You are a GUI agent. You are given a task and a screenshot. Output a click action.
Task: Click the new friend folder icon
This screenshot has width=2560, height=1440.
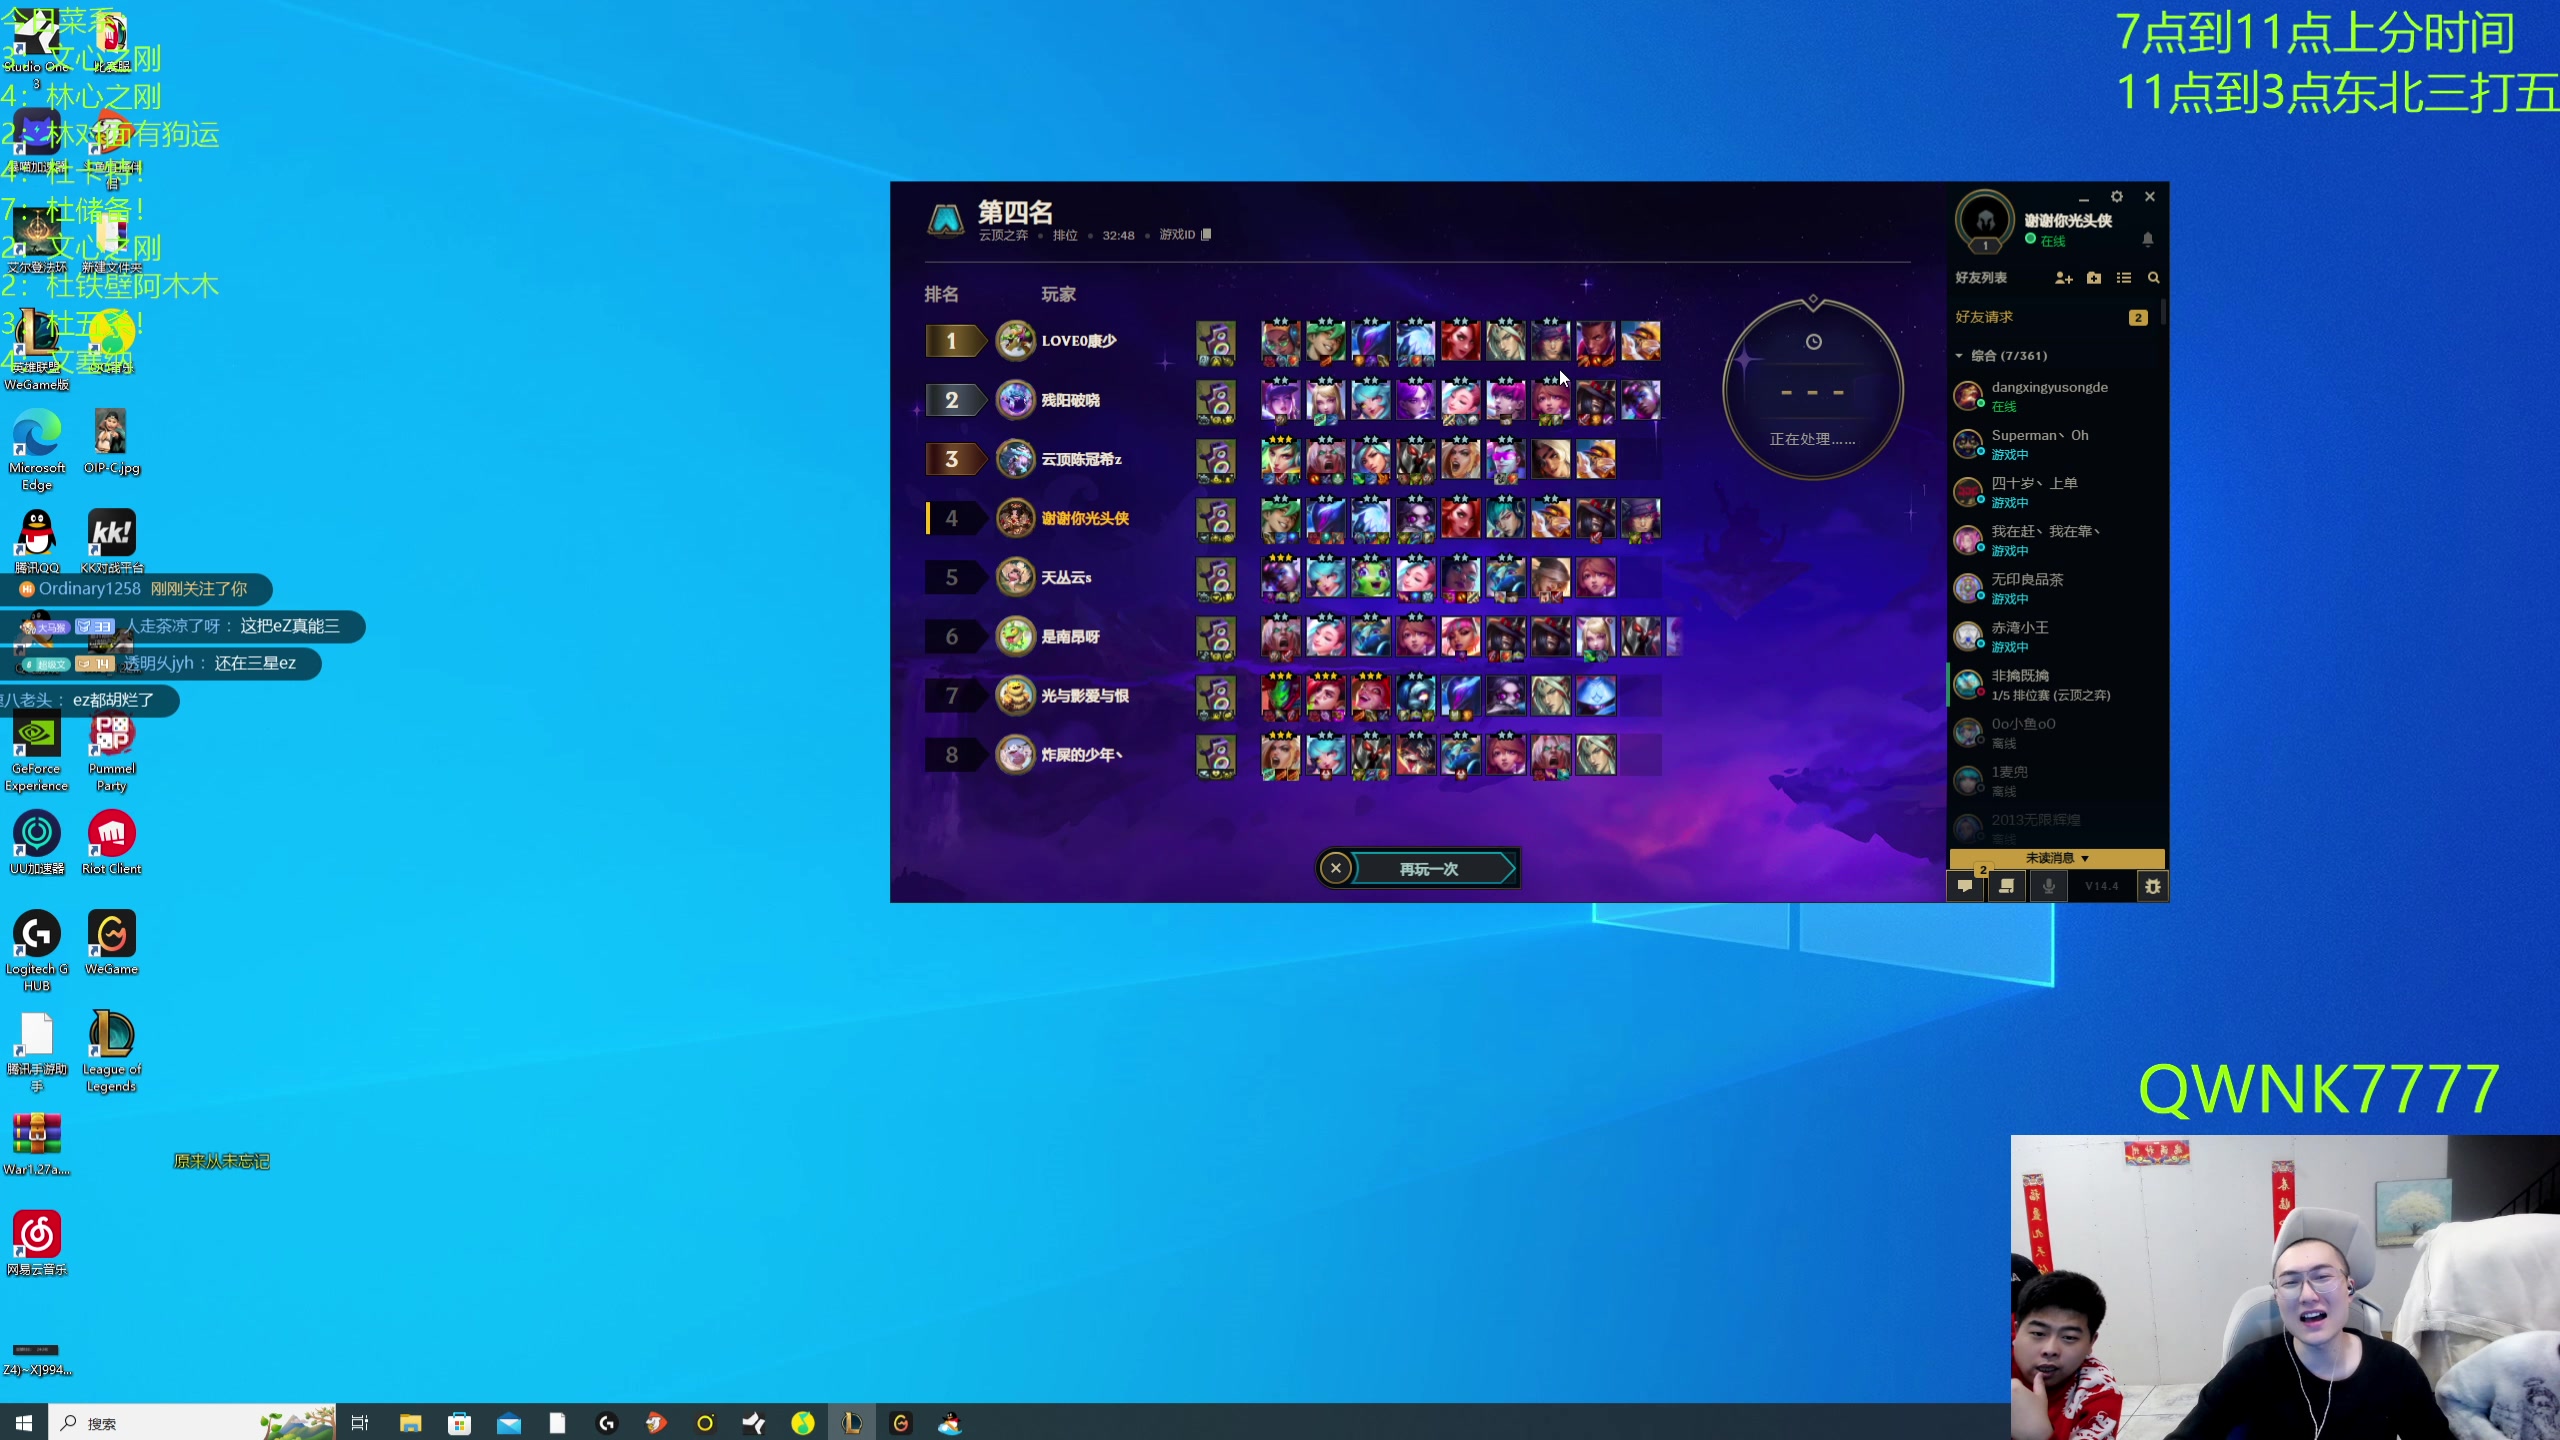tap(2094, 278)
